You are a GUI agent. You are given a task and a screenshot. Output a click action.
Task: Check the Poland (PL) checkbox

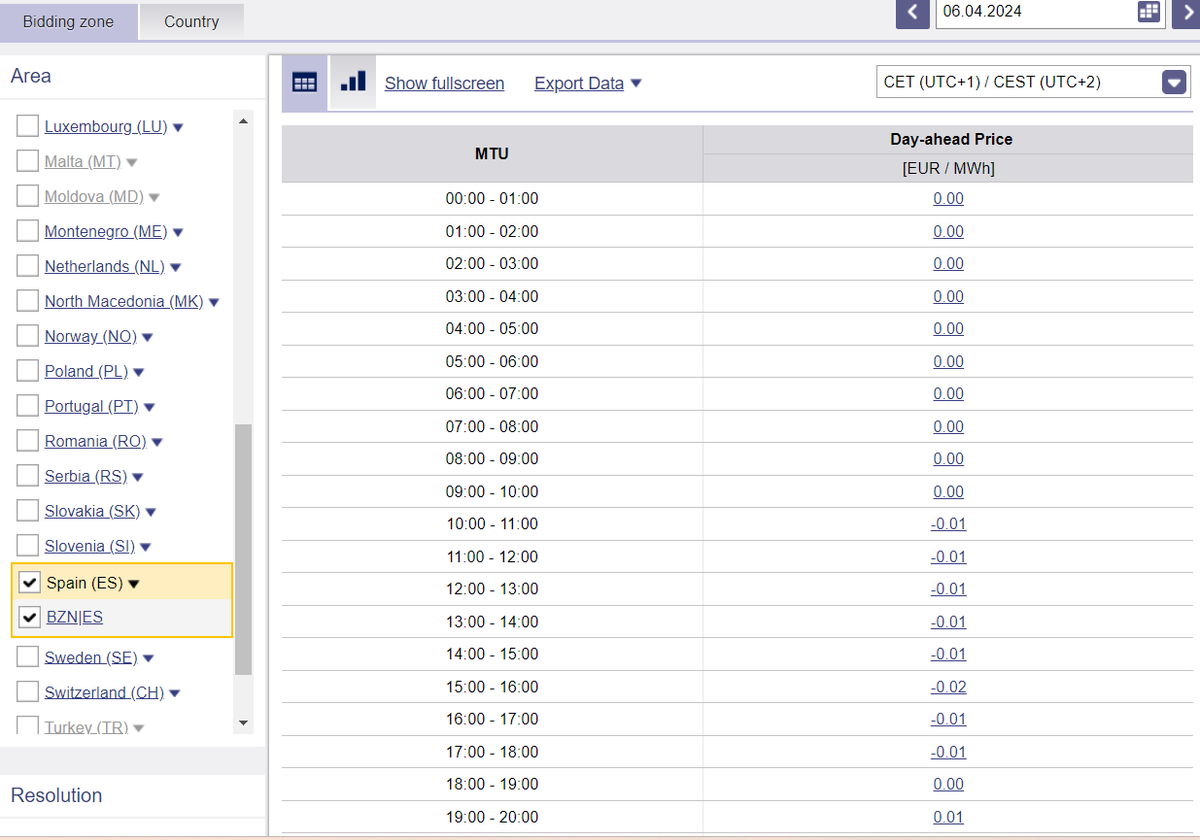tap(28, 371)
